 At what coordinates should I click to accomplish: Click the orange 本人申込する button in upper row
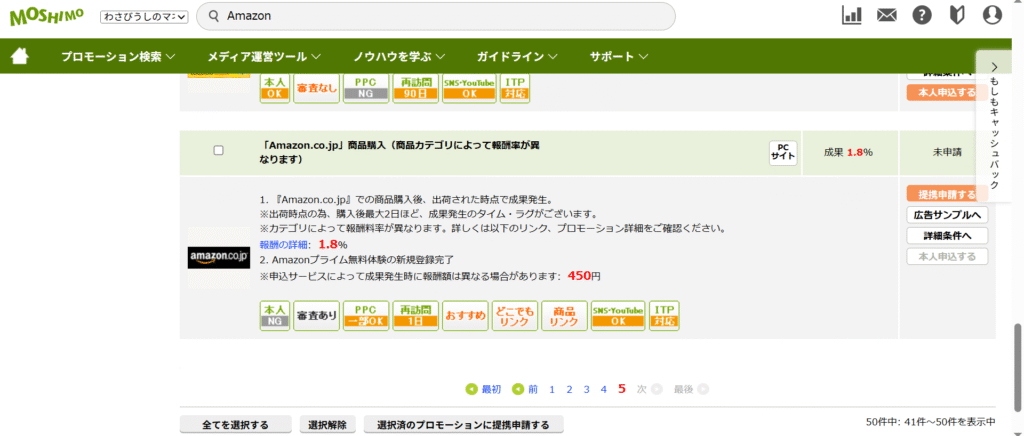pyautogui.click(x=947, y=92)
